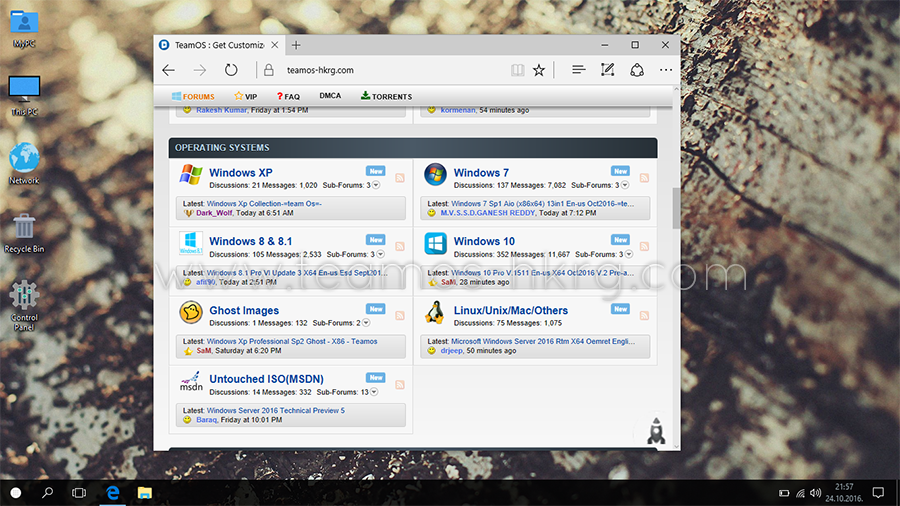The height and width of the screenshot is (506, 900).
Task: Subscribe to Windows 8 & 8.1 RSS feed
Action: click(400, 247)
